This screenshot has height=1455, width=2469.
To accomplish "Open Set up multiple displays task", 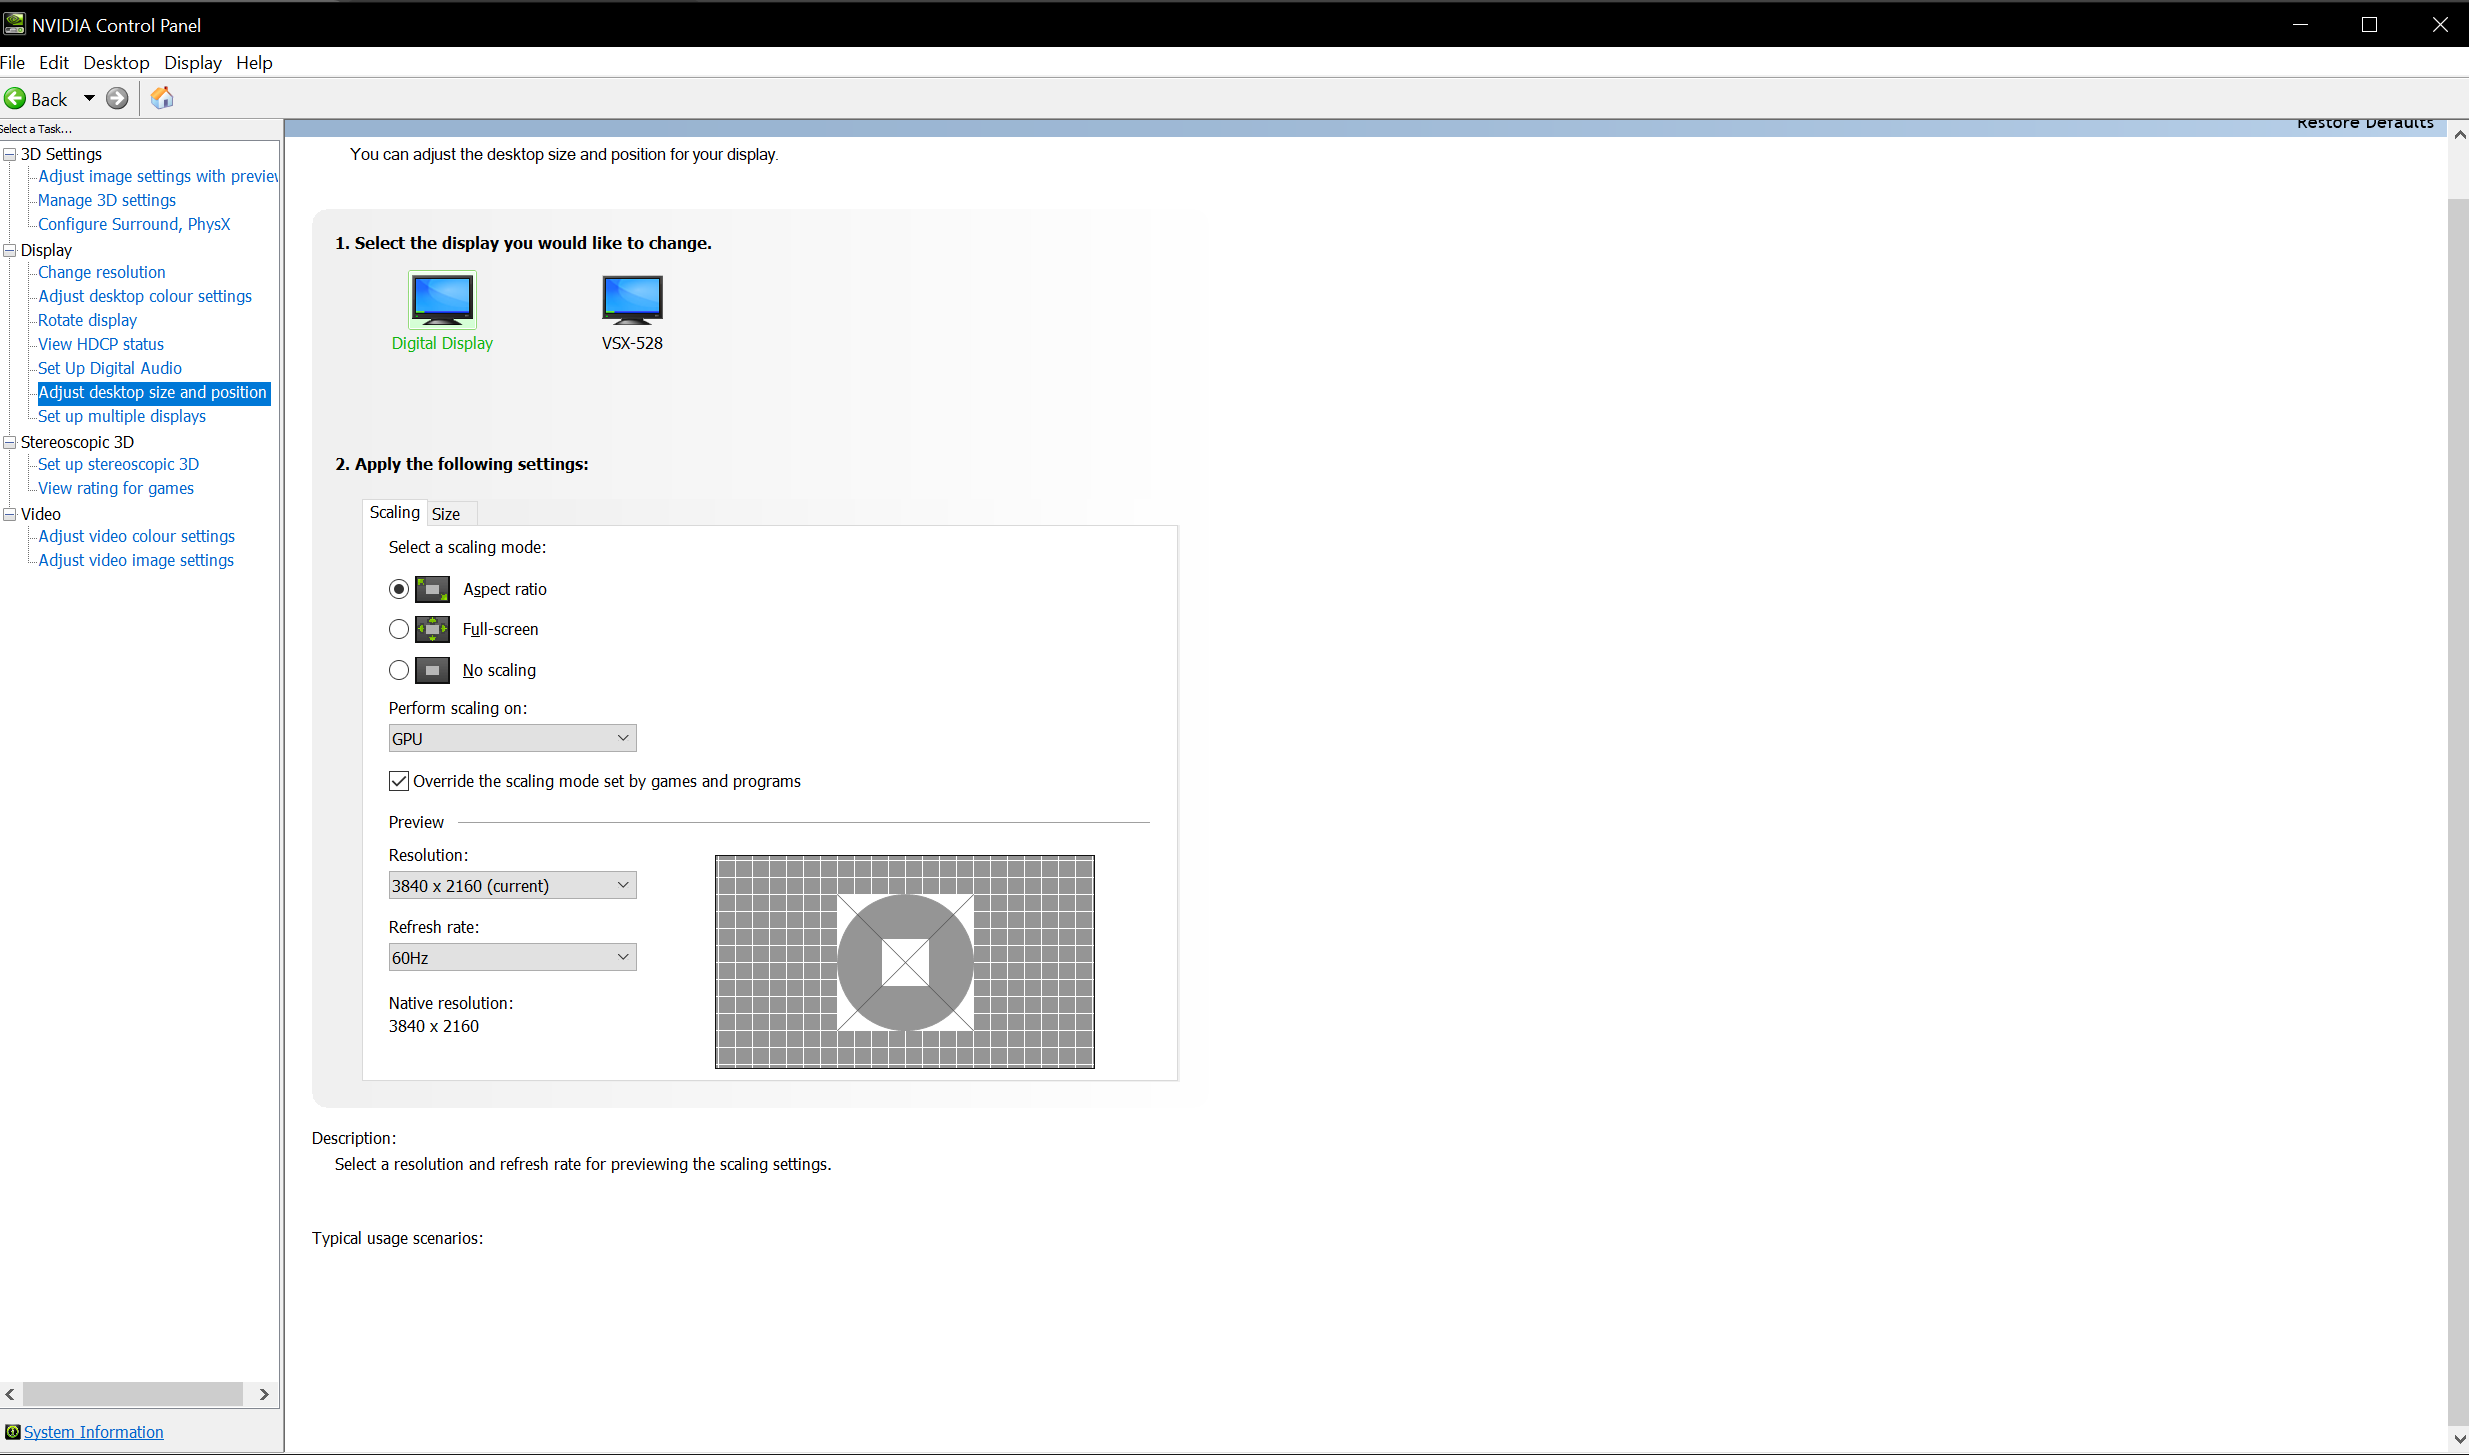I will [122, 416].
